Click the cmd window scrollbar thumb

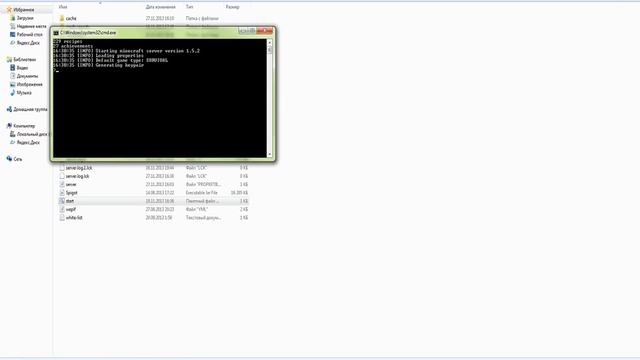tap(269, 49)
